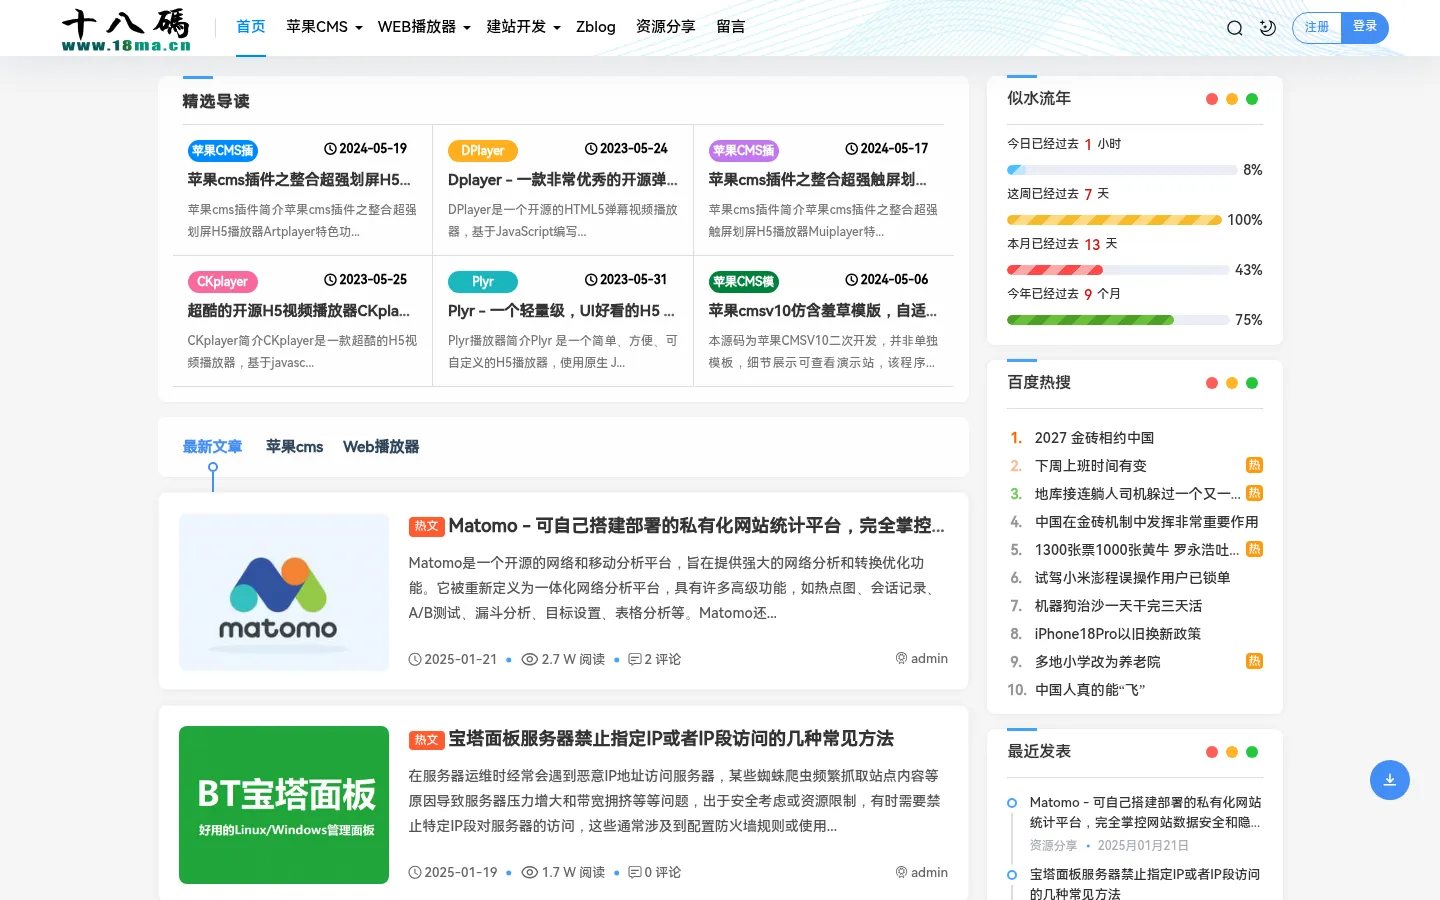The image size is (1440, 900).
Task: Expand the 苹果CMS dropdown menu
Action: pyautogui.click(x=324, y=27)
